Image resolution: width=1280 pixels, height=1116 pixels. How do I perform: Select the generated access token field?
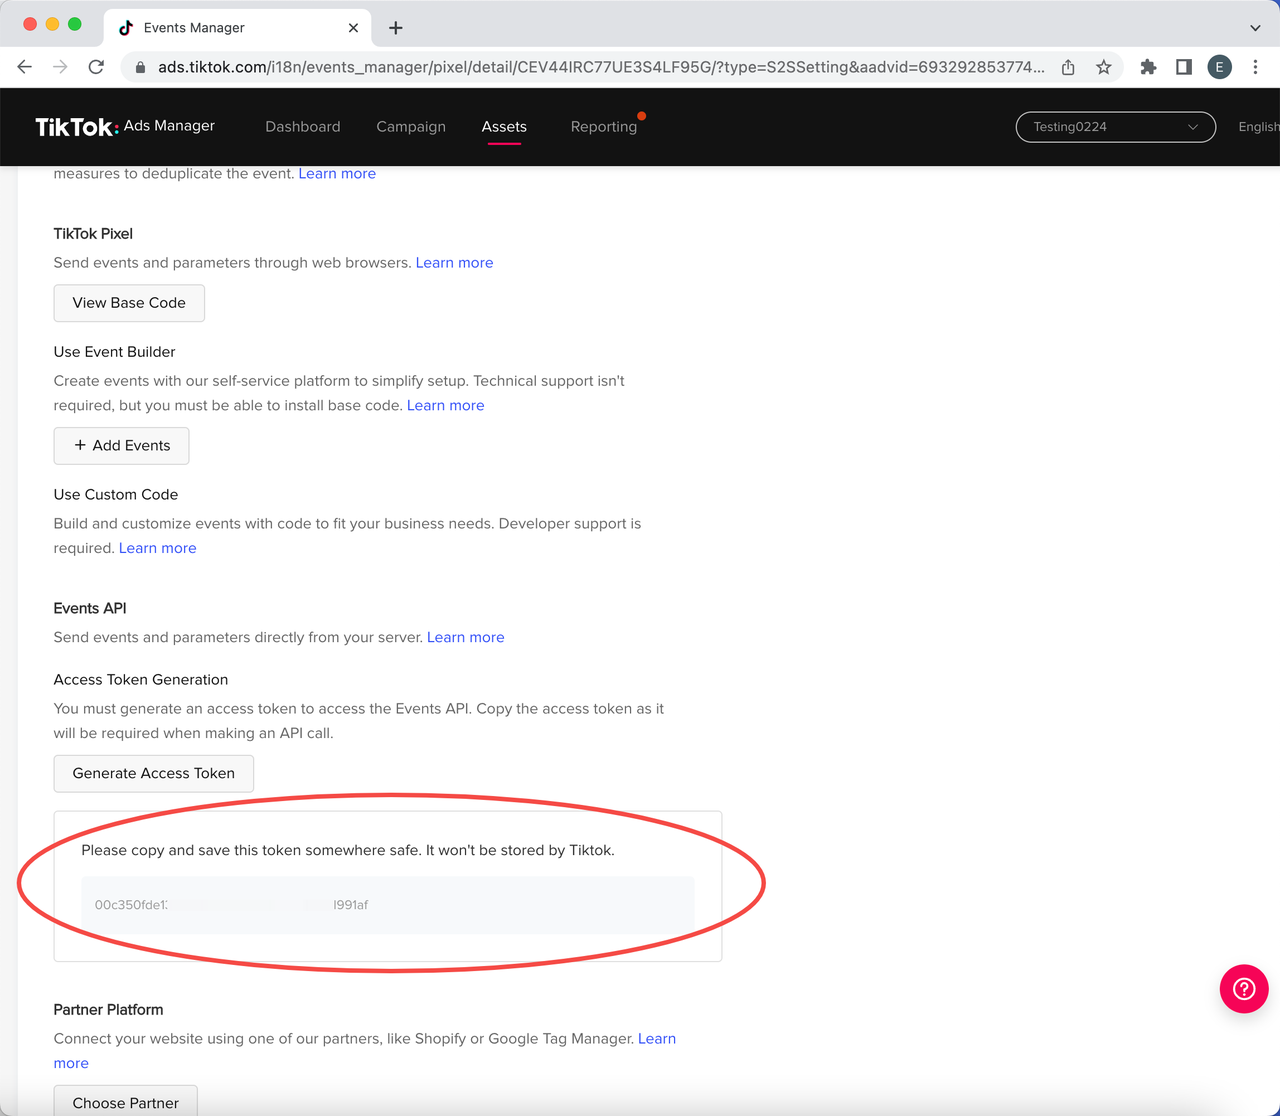(x=387, y=904)
